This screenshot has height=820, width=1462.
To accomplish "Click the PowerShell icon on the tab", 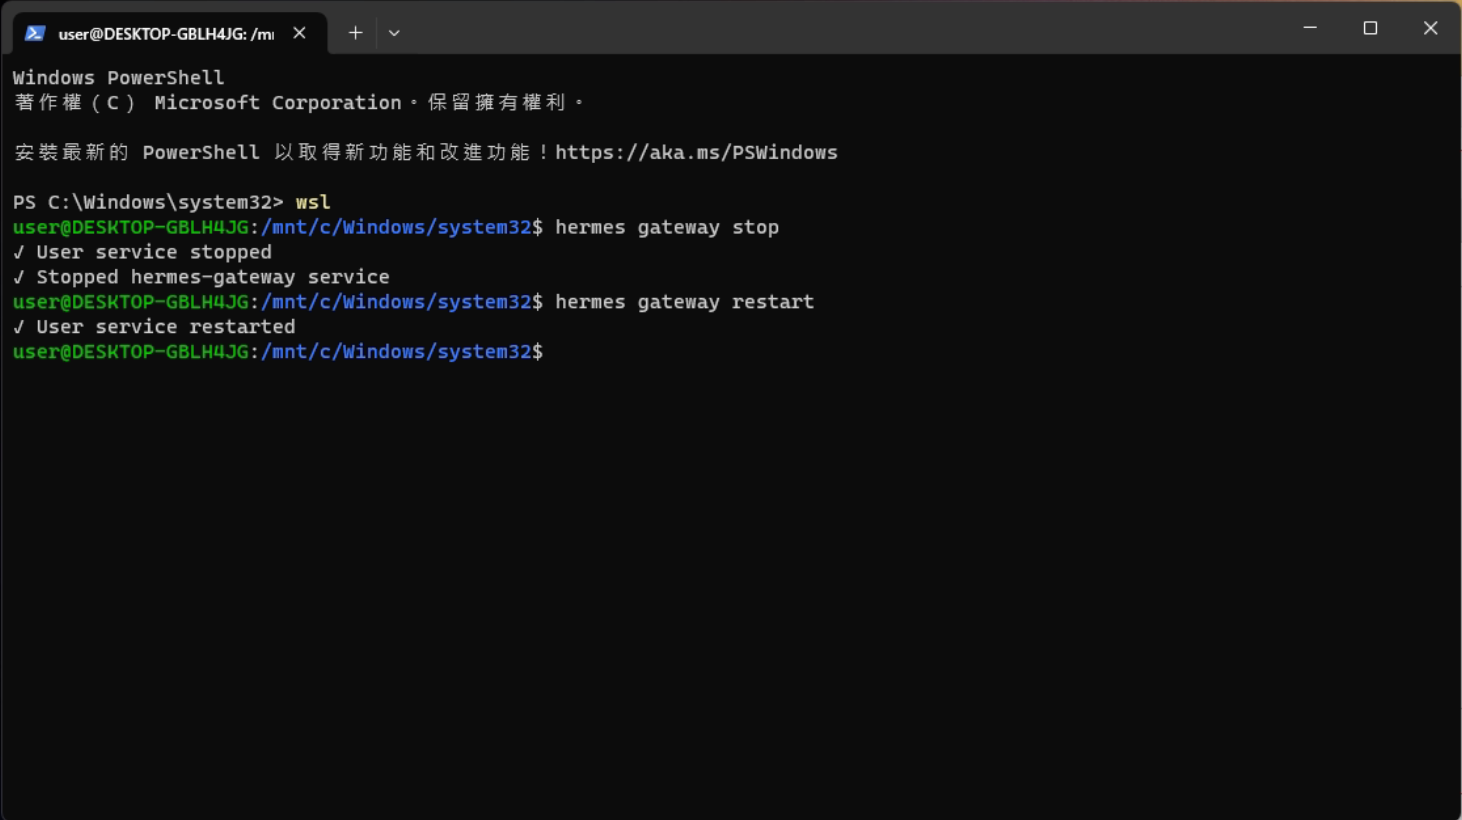I will (x=35, y=33).
